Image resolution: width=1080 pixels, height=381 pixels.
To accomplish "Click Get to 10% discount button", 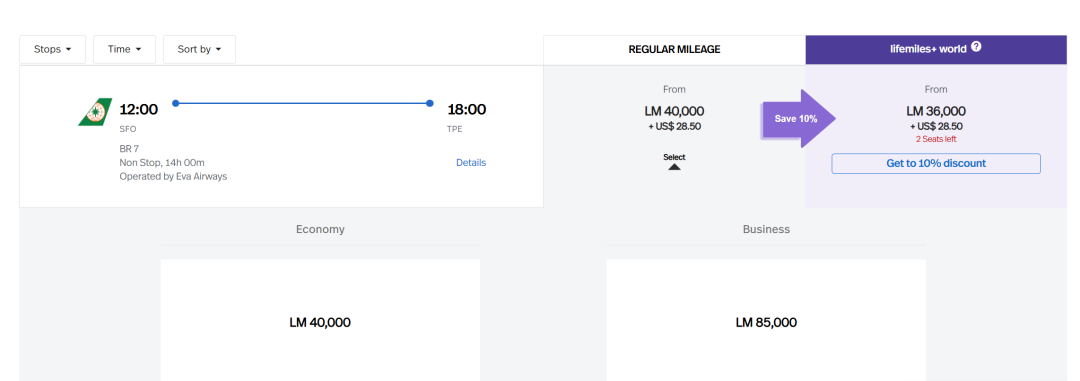I will click(x=936, y=163).
